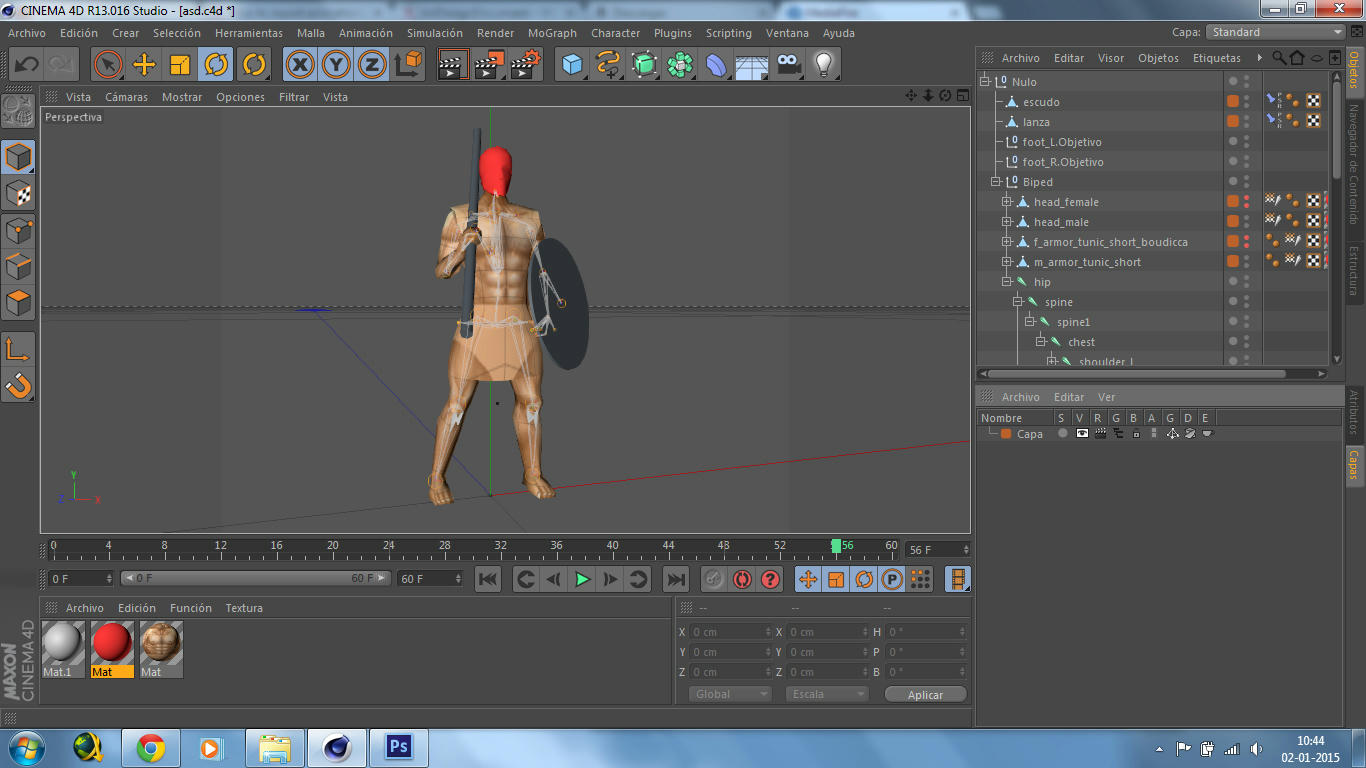Open the spline tools icon
The image size is (1366, 768).
point(608,65)
